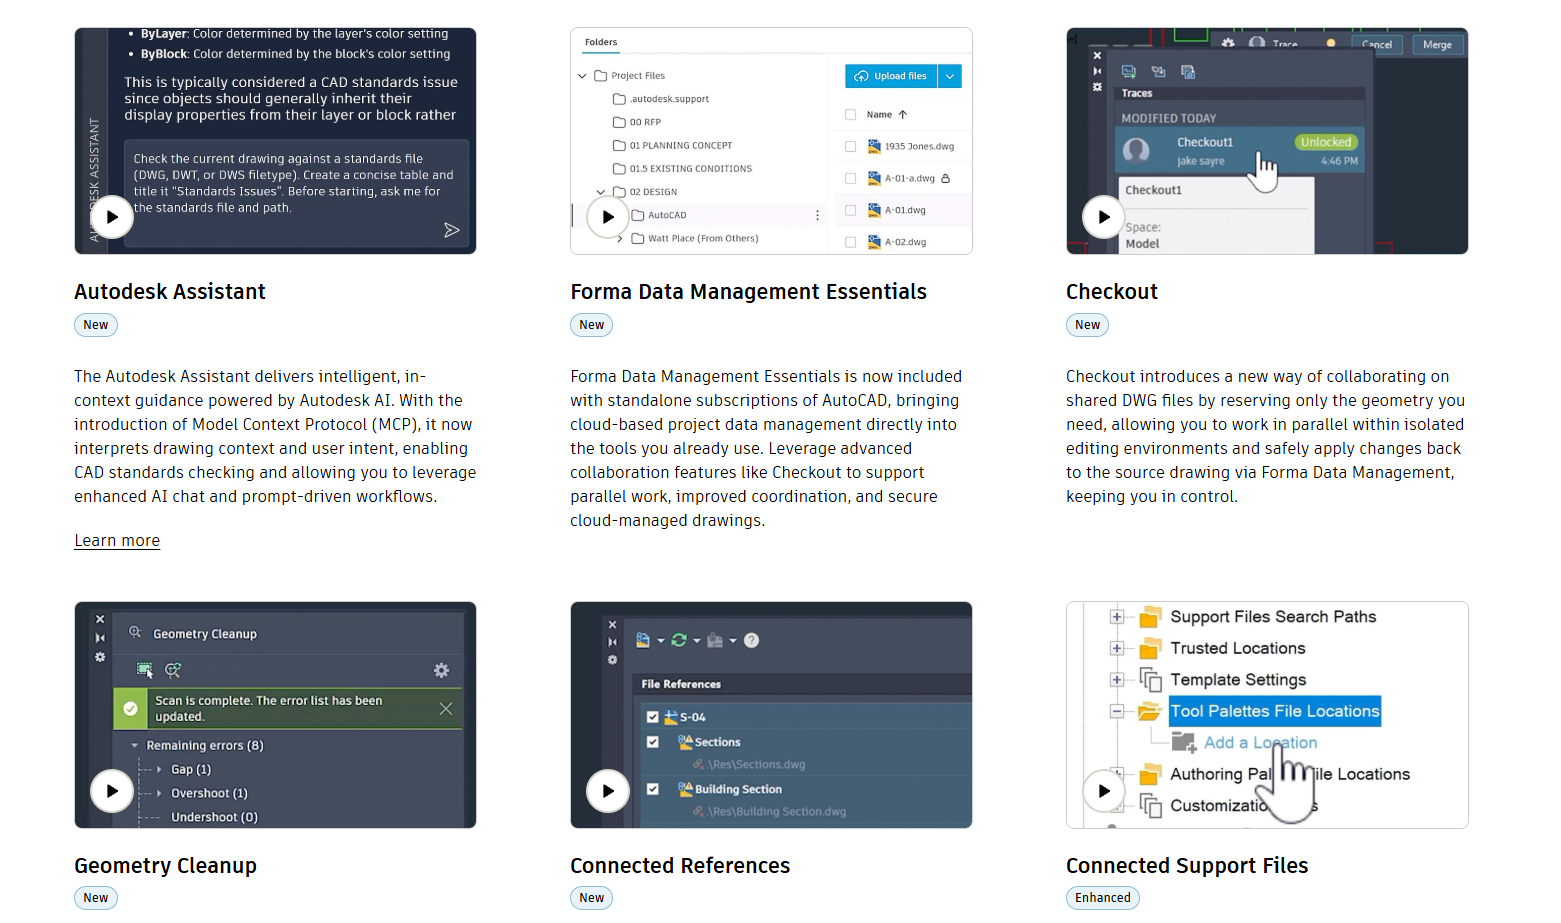Play the Forma Data Management Essentials video

click(x=608, y=217)
